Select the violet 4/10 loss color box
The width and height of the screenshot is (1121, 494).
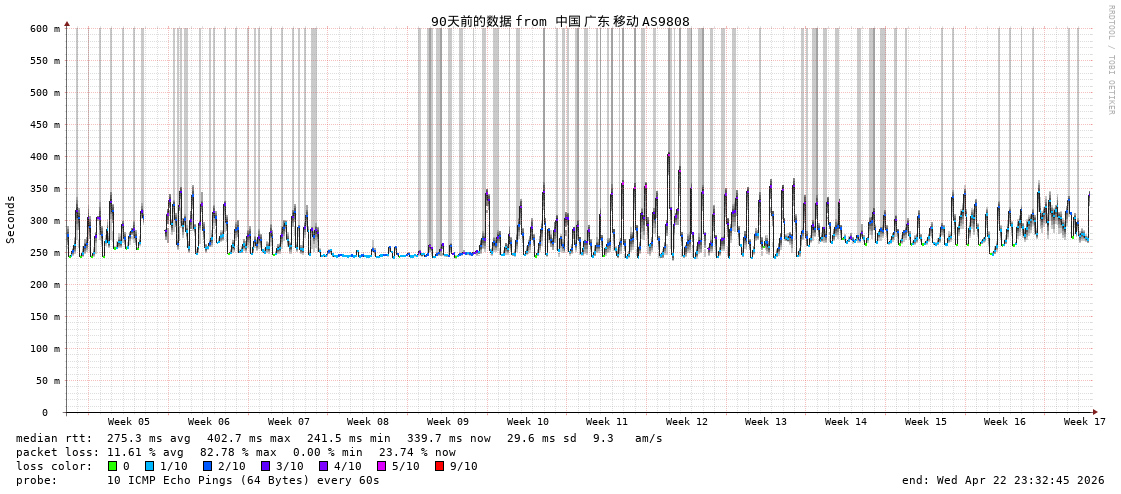(x=323, y=466)
